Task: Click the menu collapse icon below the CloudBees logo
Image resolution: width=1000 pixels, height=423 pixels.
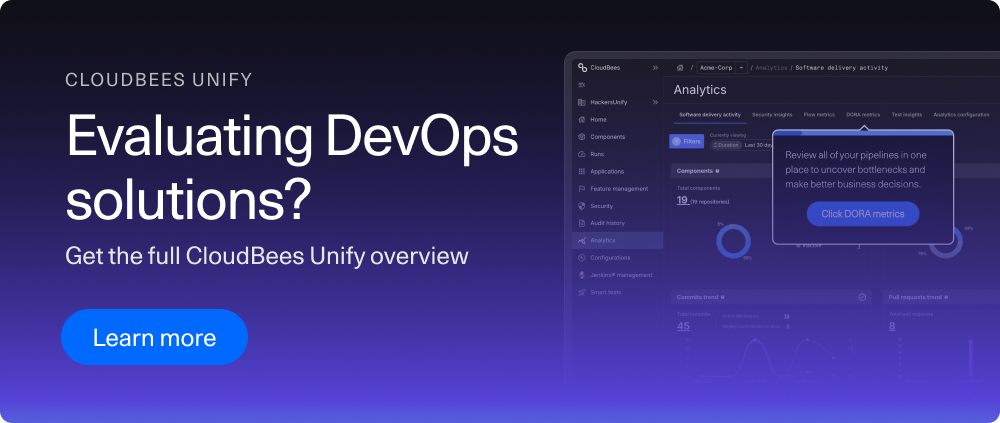Action: point(582,85)
